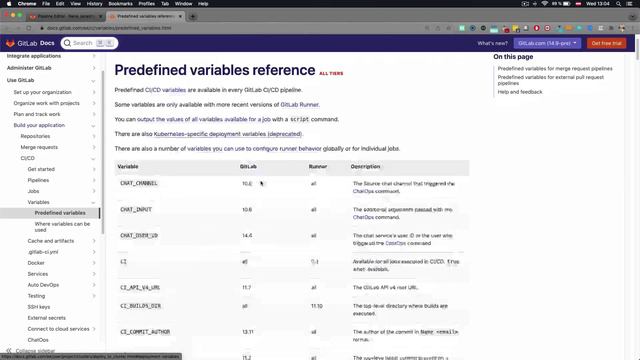This screenshot has width=640, height=360.
Task: Open the Bookmarks menu
Action: pos(120,4)
